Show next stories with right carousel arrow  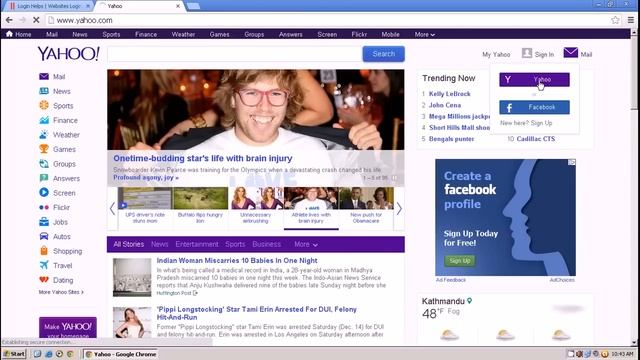click(399, 209)
